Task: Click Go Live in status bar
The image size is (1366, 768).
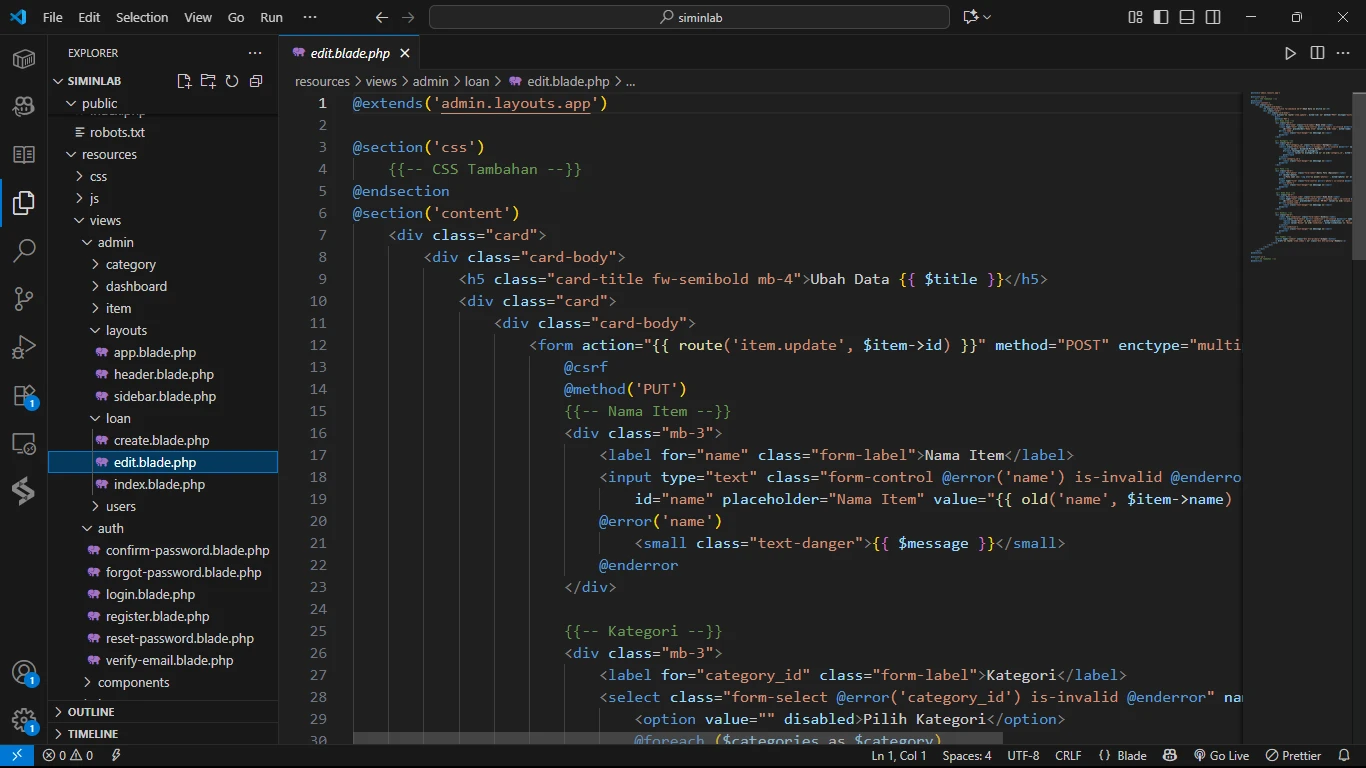Action: click(1221, 756)
